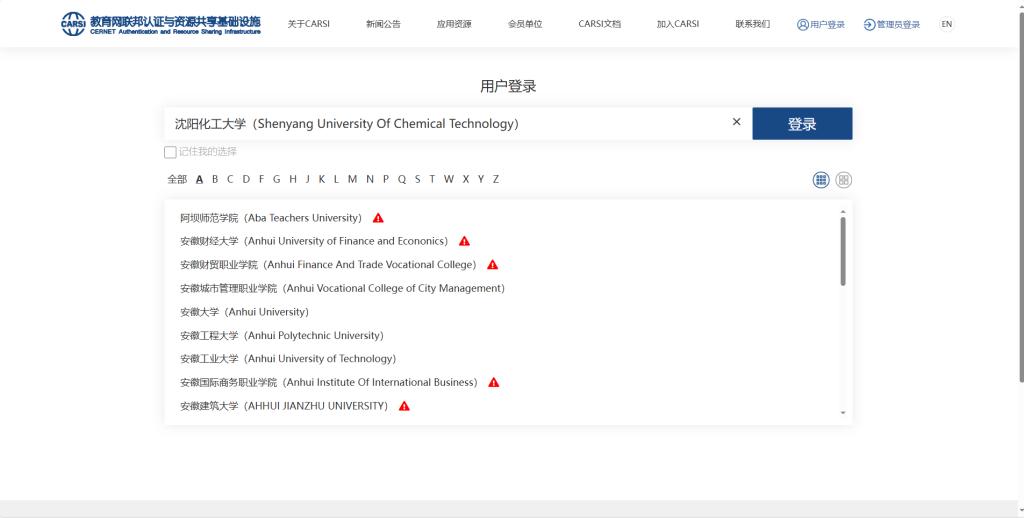Open CARSI文档 menu item
Screen dimensions: 1024x518
[600, 24]
